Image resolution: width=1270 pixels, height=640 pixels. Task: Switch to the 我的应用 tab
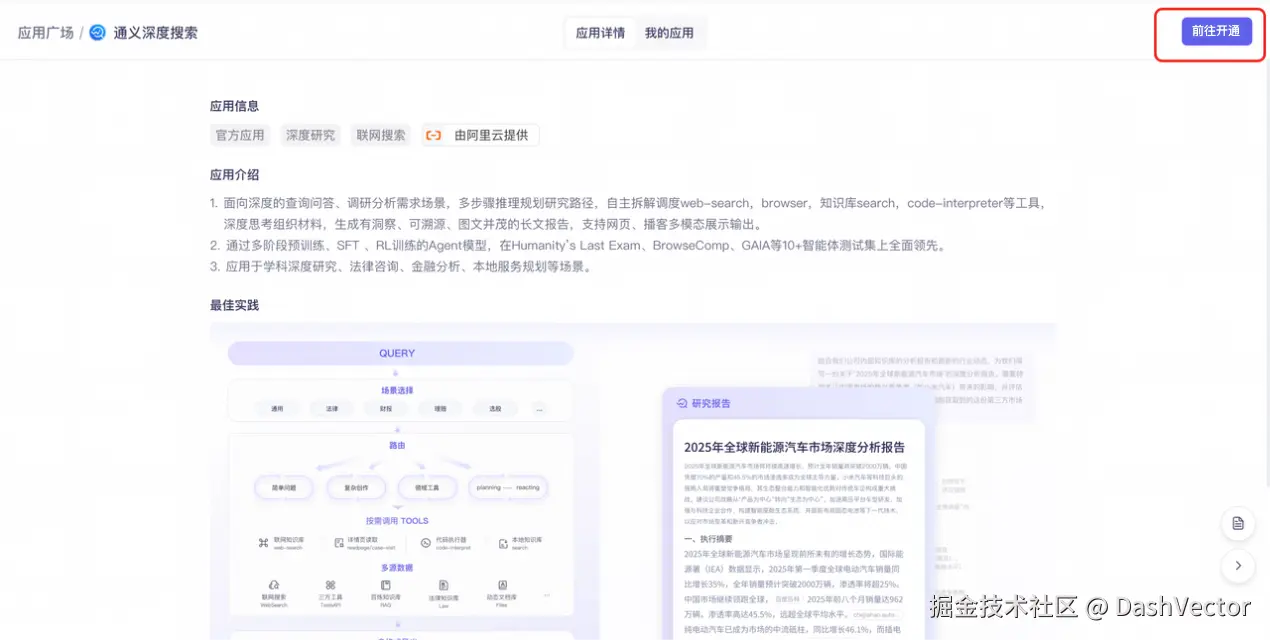coord(669,33)
